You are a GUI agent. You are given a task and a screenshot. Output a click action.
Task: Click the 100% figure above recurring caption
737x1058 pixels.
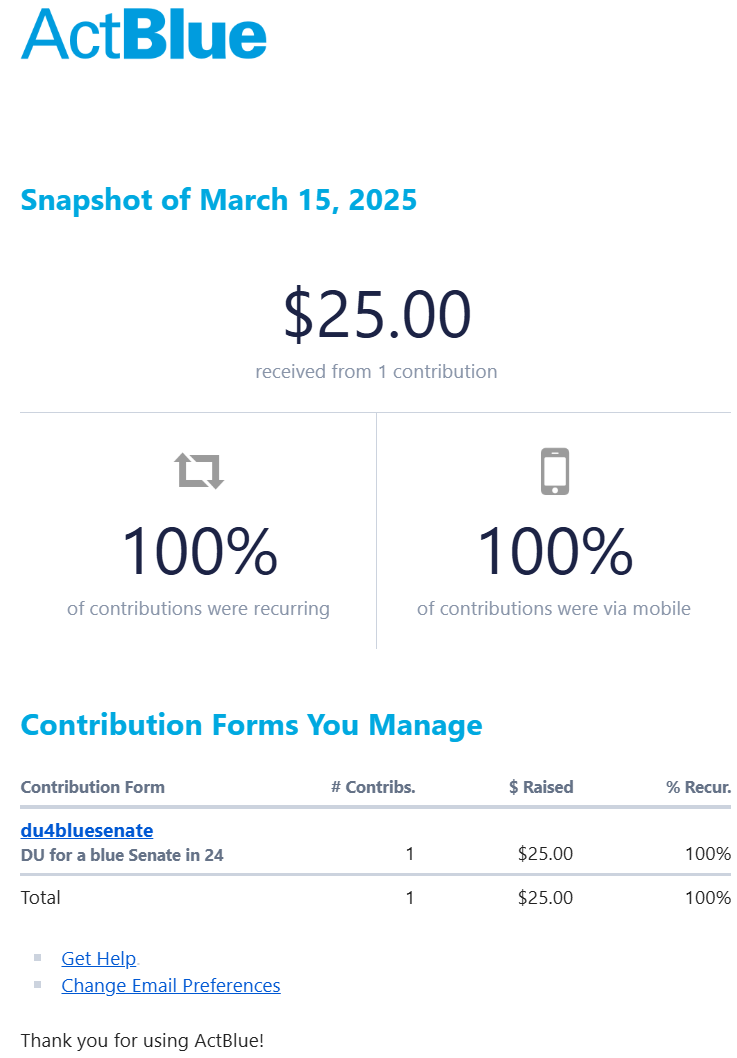point(199,552)
